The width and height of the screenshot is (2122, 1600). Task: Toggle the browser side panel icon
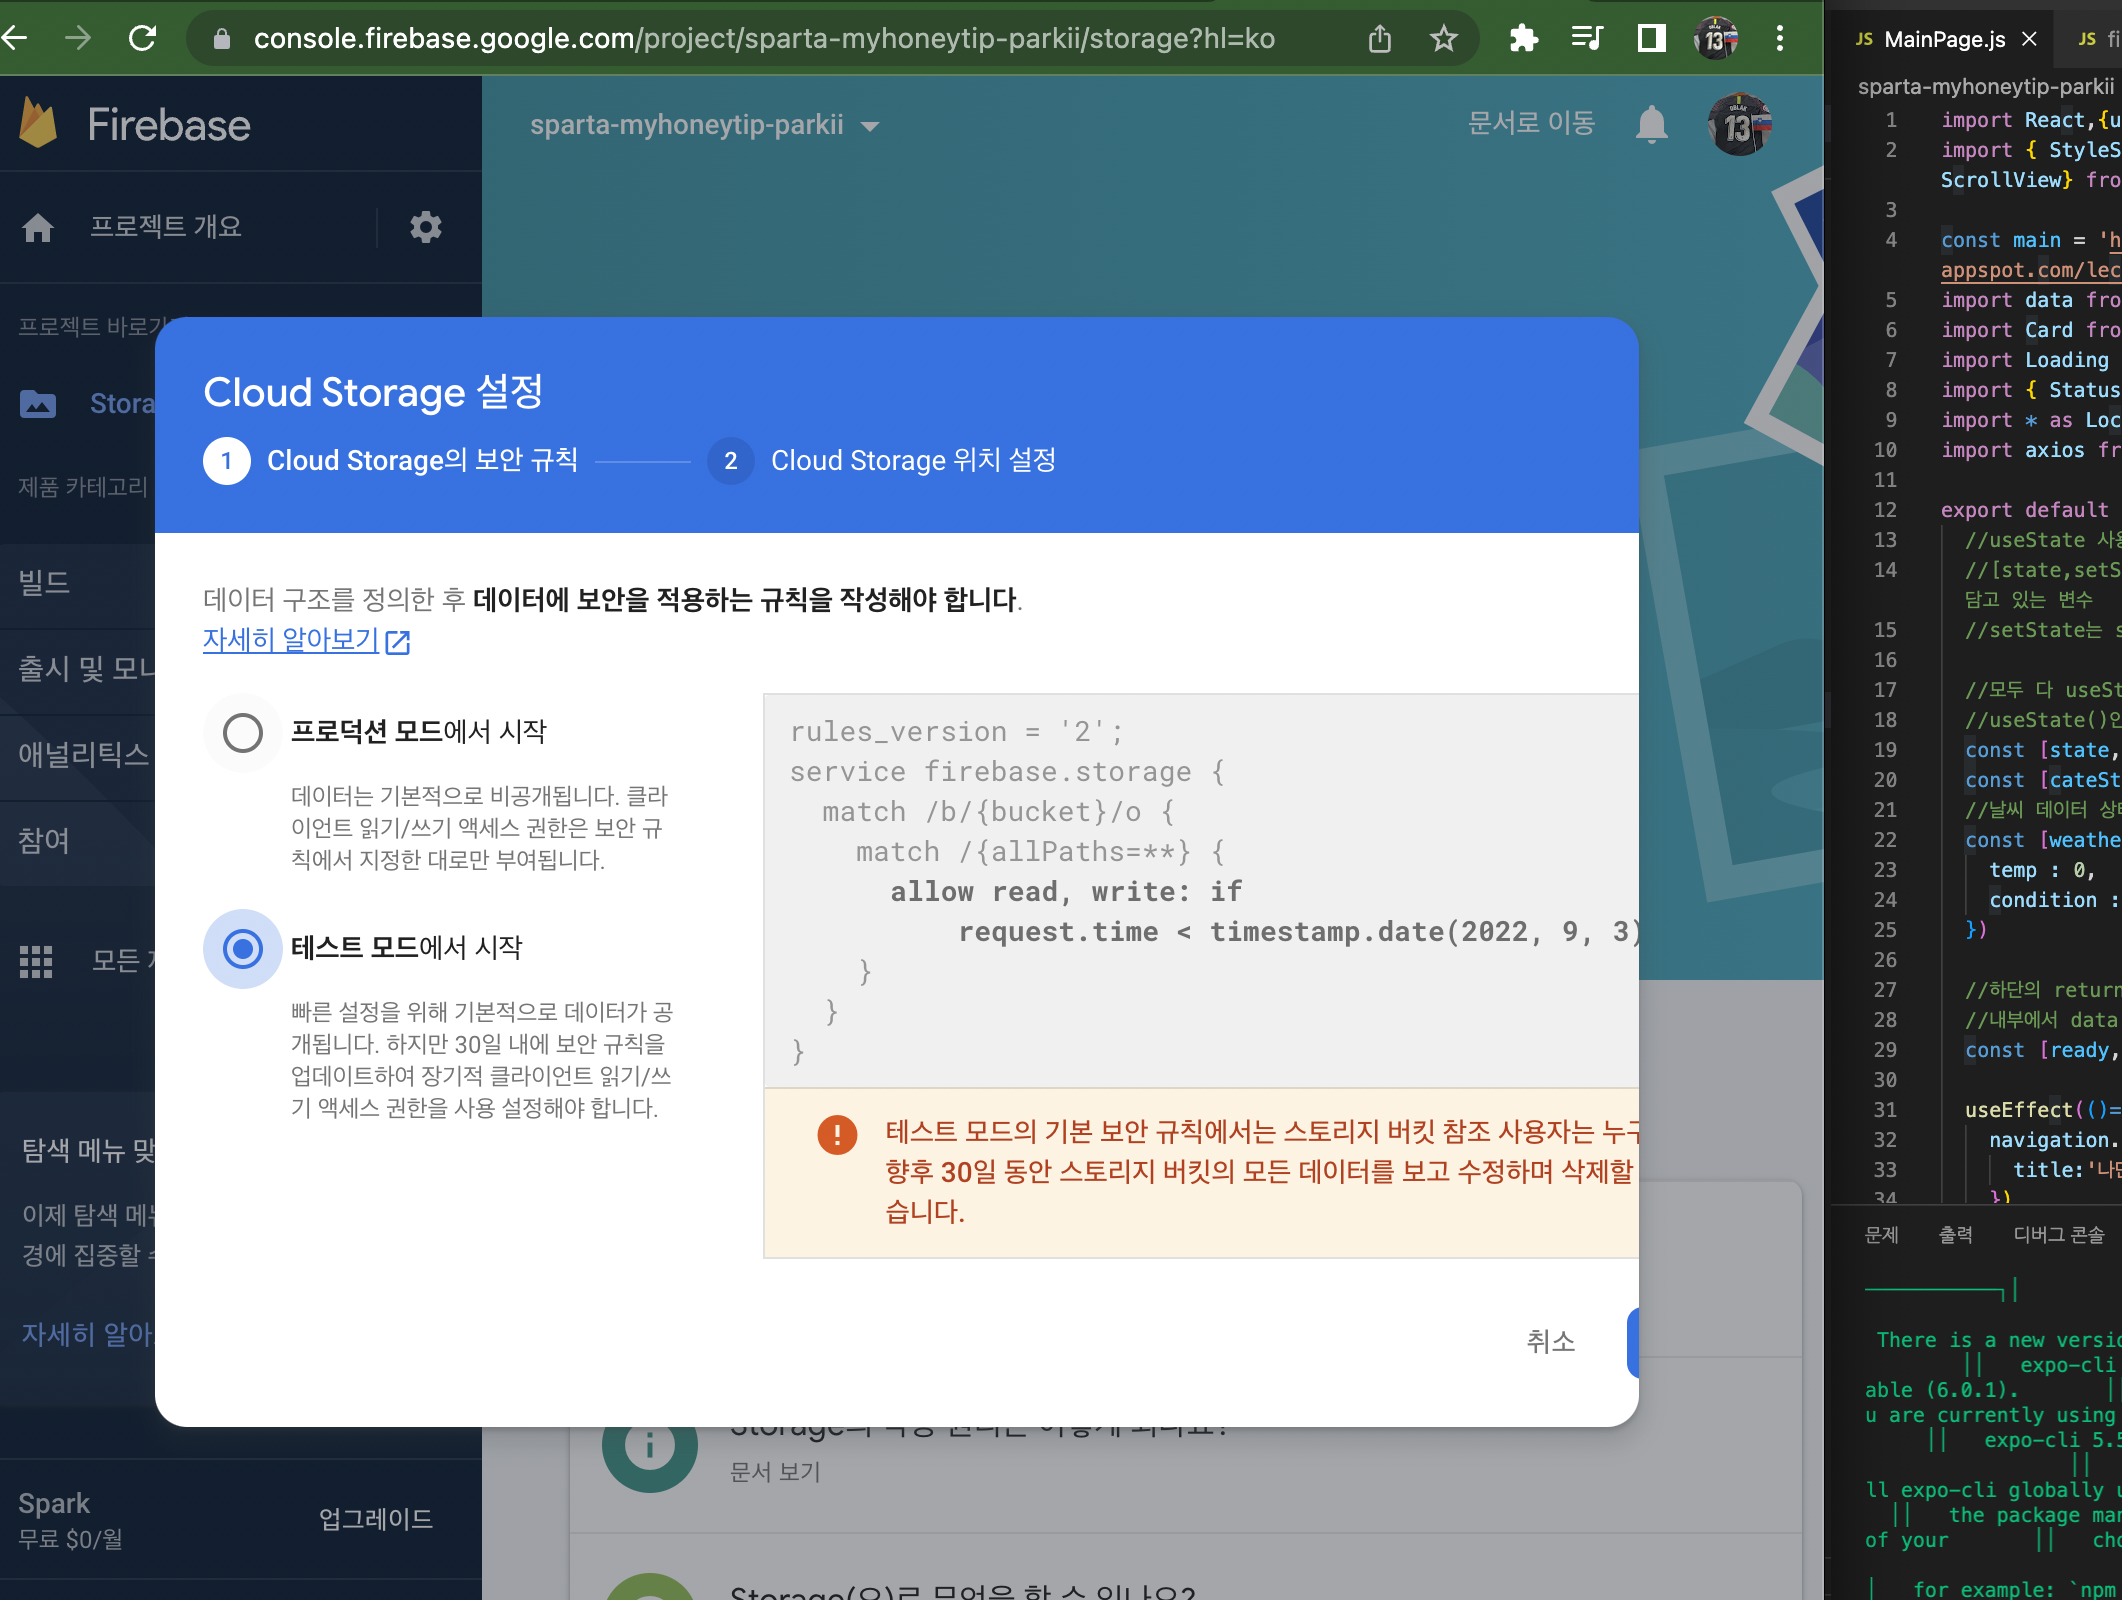pos(1651,39)
